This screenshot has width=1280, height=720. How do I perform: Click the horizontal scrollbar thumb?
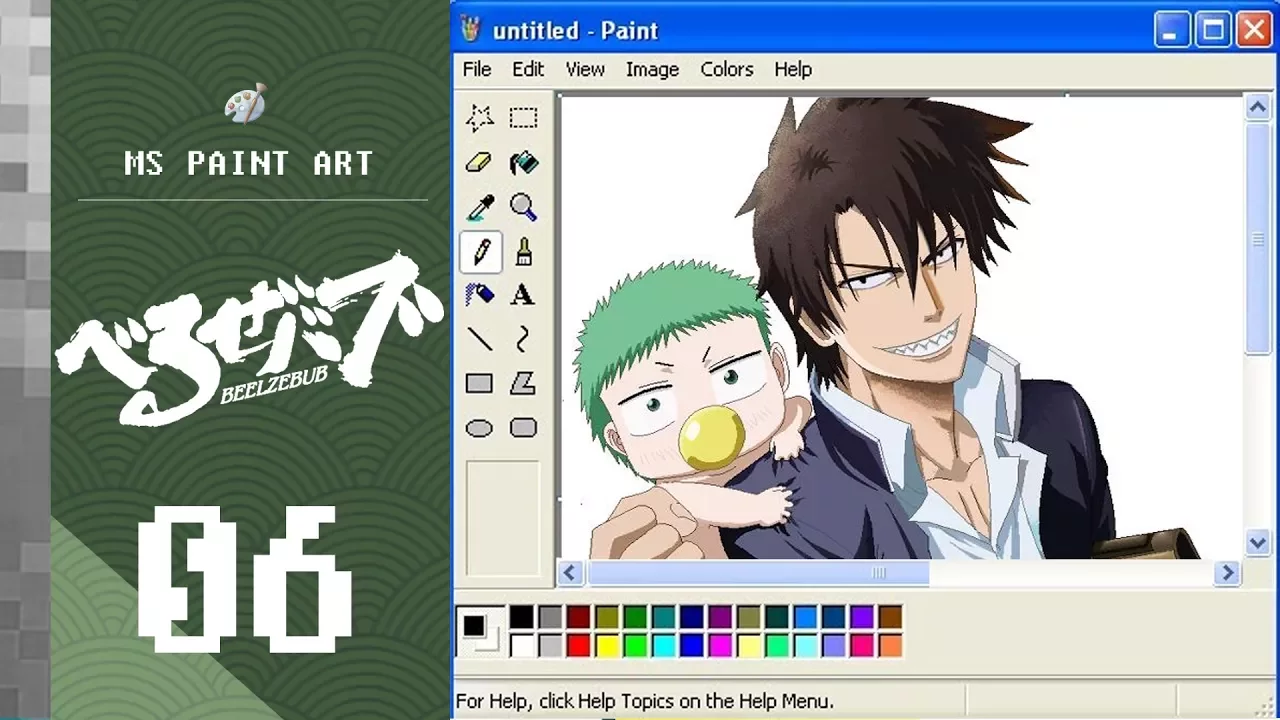point(758,573)
